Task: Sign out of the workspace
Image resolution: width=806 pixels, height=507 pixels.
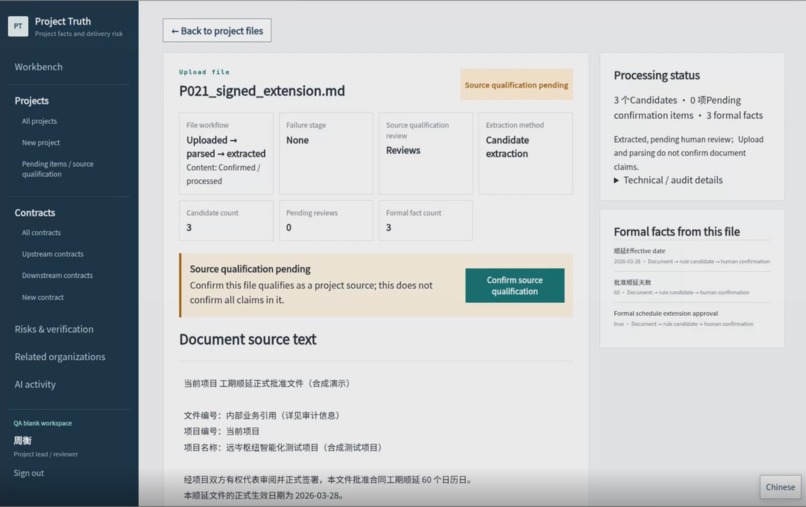Action: pyautogui.click(x=29, y=473)
